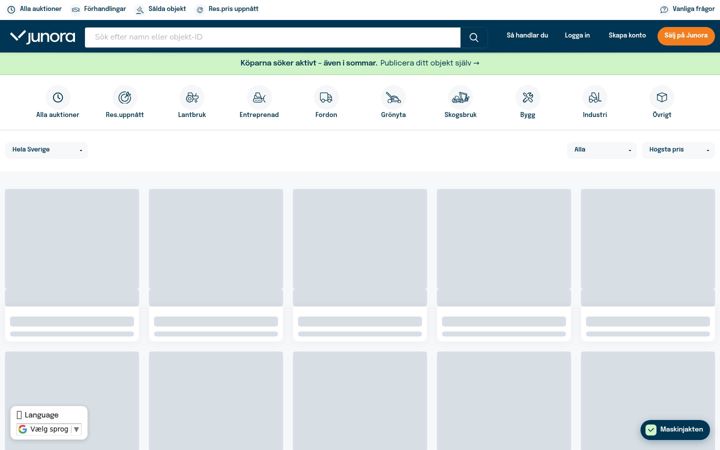Open the Maskinjakten chat button

tap(675, 430)
